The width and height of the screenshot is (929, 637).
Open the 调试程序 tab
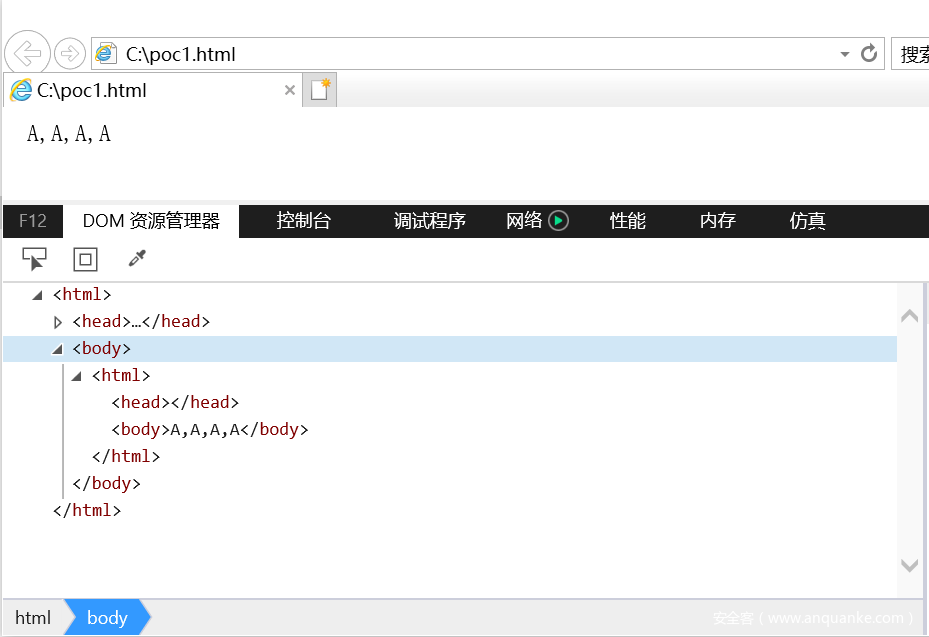click(x=429, y=221)
